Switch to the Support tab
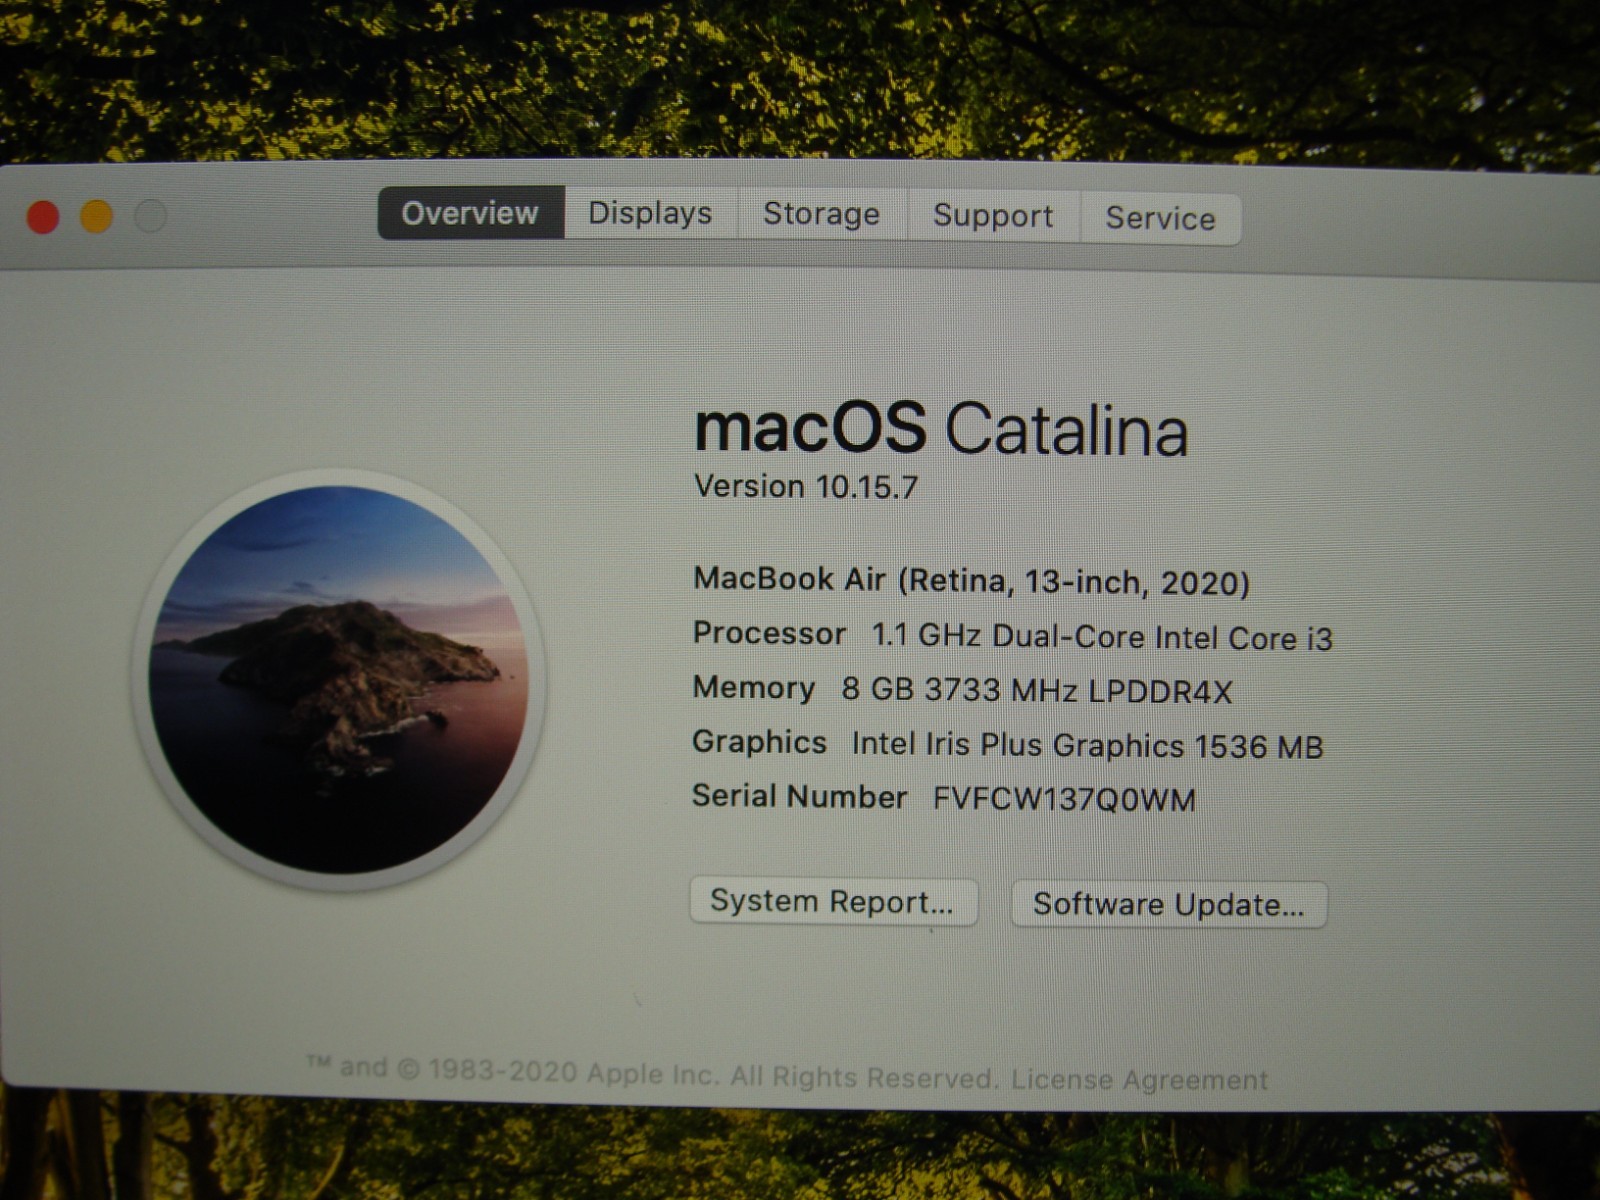 993,217
